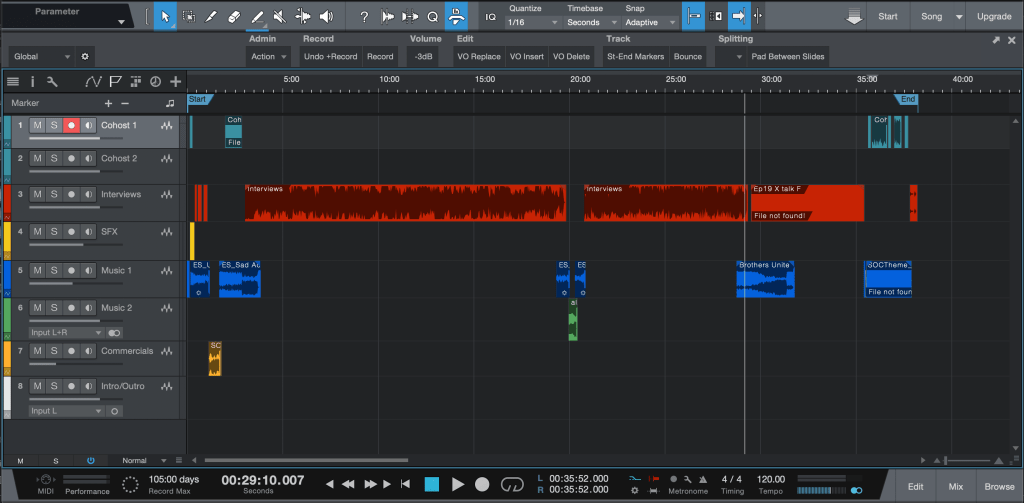
Task: Select the Arrow tool in the toolbar
Action: click(165, 17)
